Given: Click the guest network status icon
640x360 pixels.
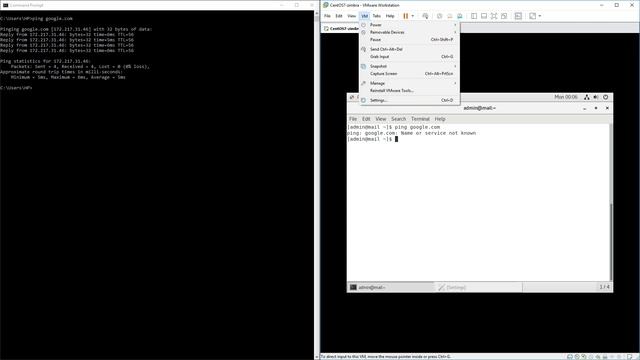Looking at the screenshot, I should pos(587,97).
